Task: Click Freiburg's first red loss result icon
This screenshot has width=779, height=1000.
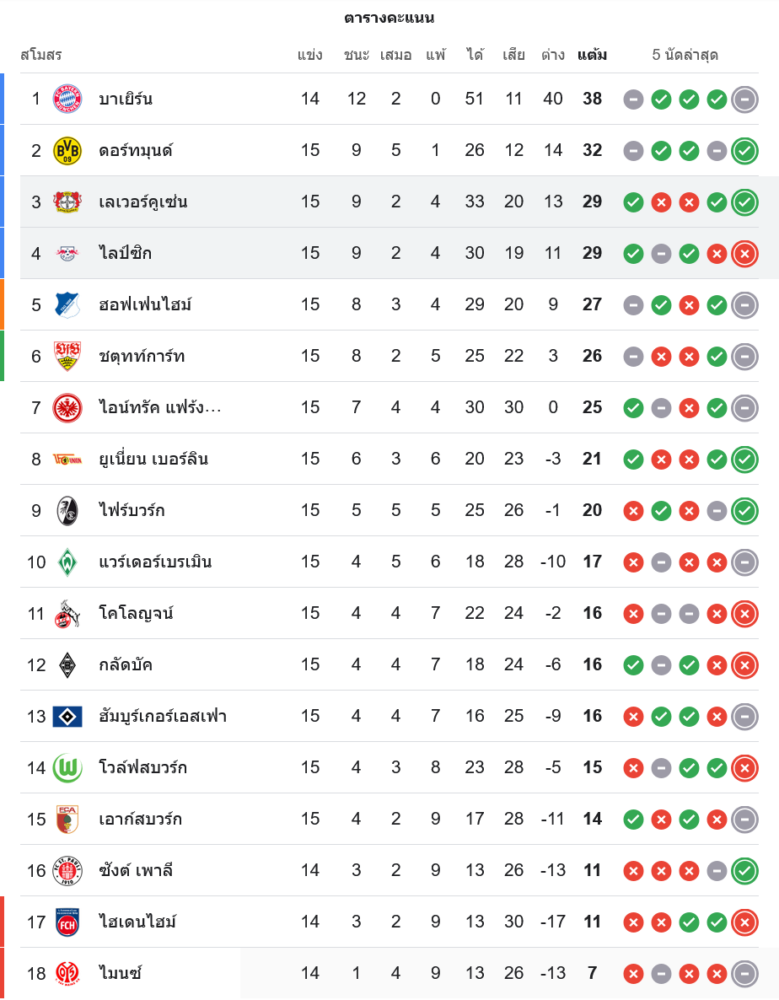Action: pyautogui.click(x=633, y=511)
